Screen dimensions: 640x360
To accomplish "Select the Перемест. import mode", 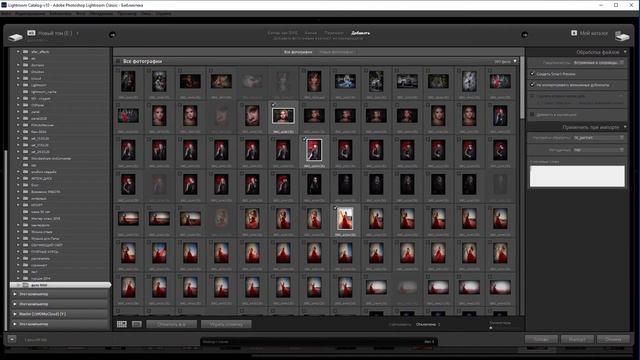I will click(334, 33).
